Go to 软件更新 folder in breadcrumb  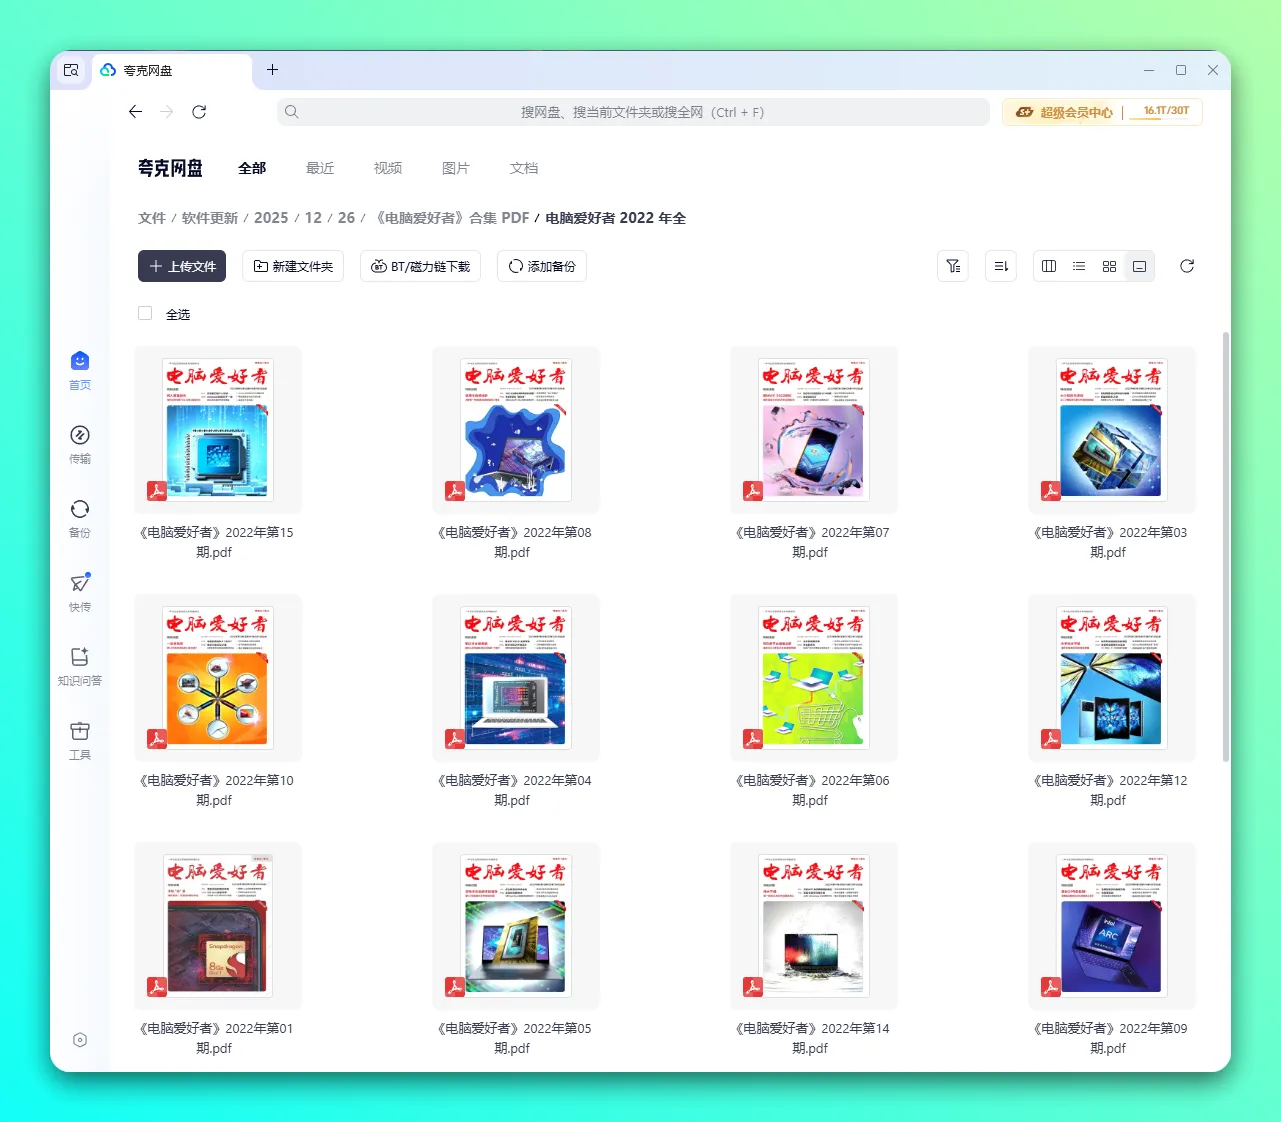point(210,218)
